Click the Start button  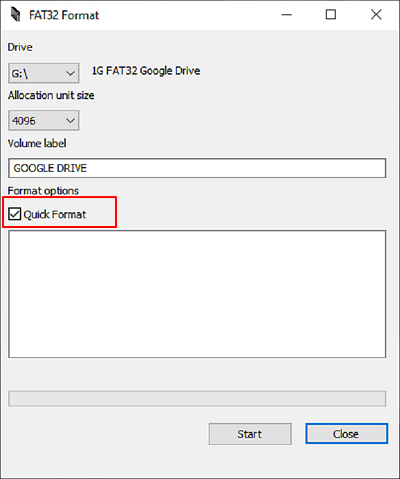pyautogui.click(x=250, y=434)
